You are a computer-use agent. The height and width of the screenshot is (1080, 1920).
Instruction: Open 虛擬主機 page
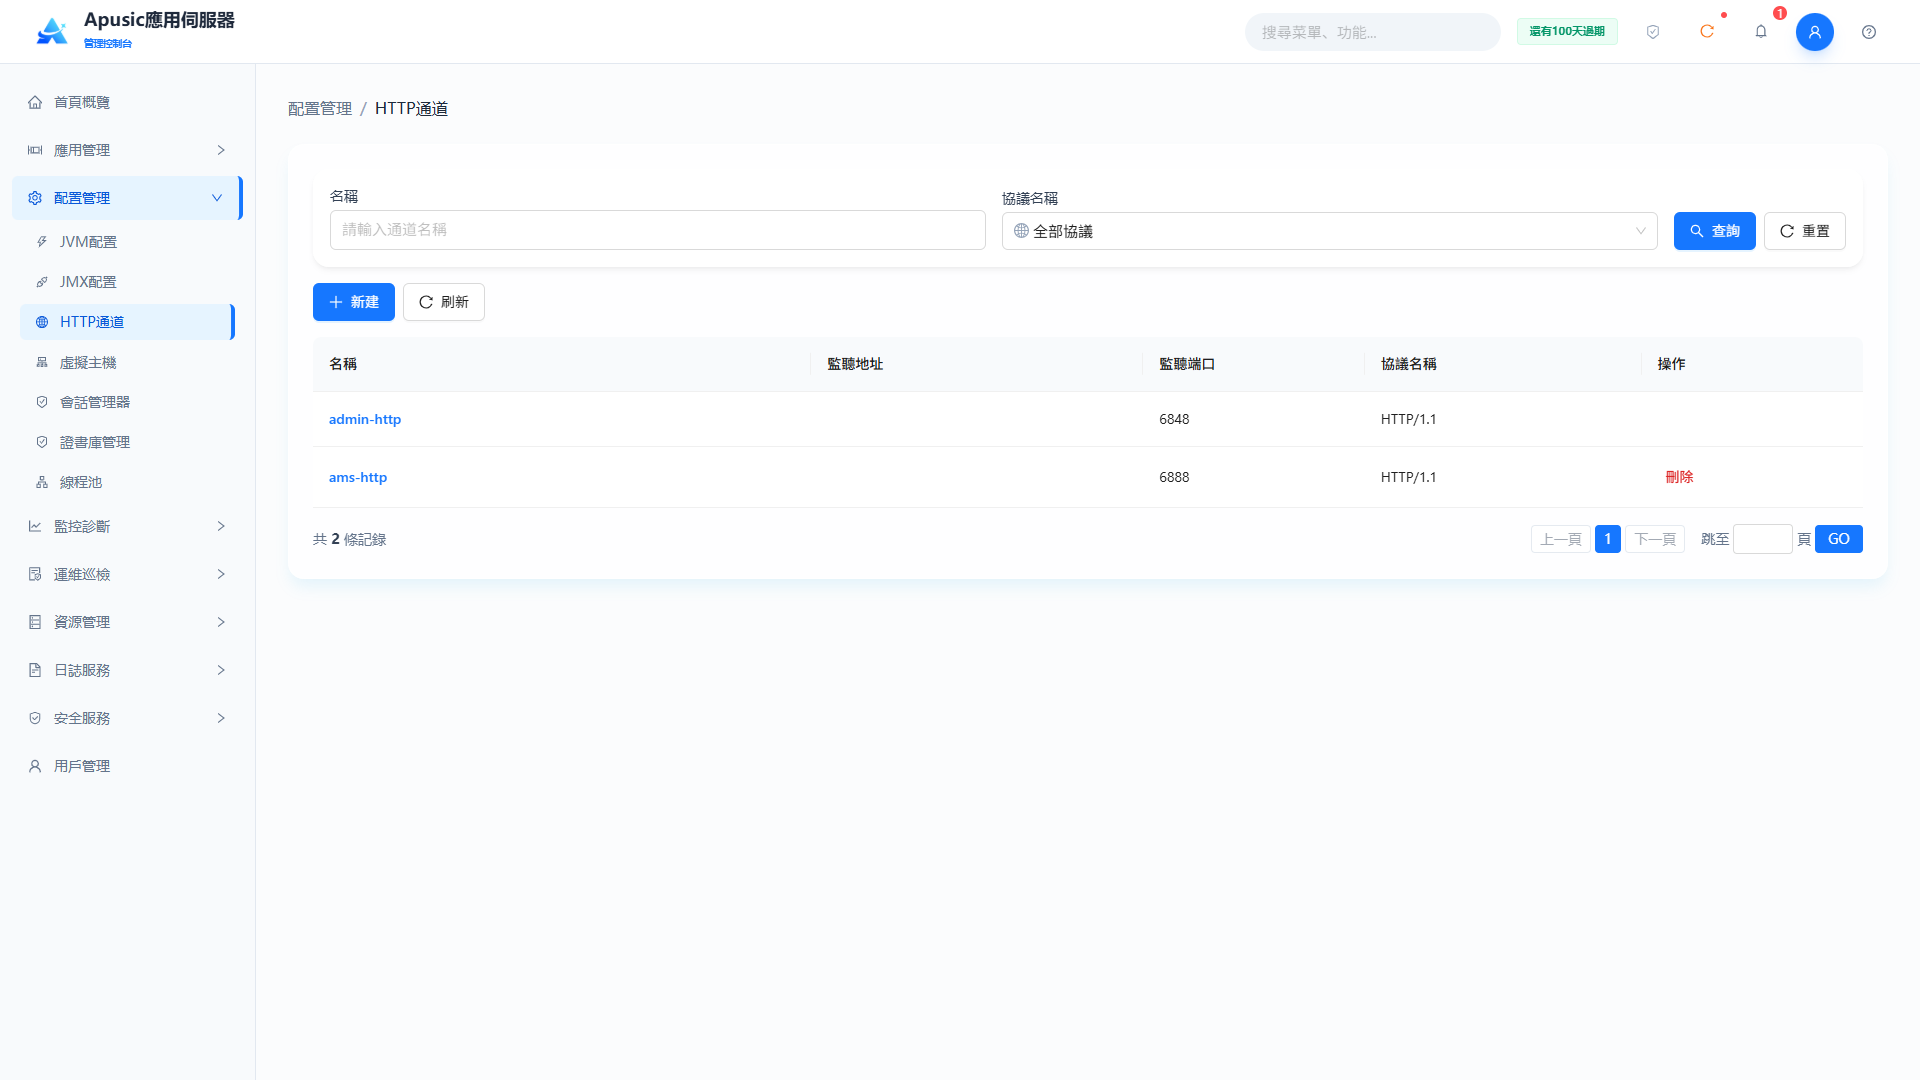tap(127, 362)
